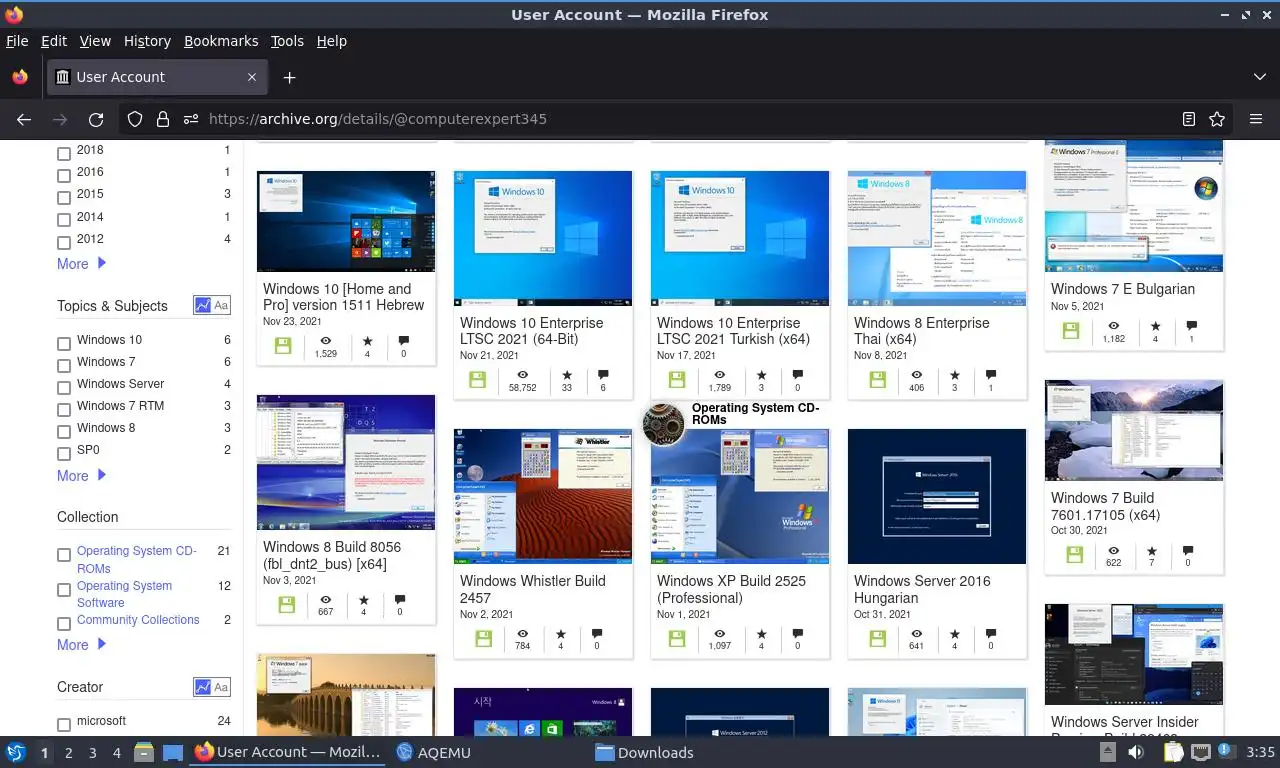This screenshot has height=768, width=1280.
Task: Check the 2018 year filter checkbox
Action: (x=64, y=154)
